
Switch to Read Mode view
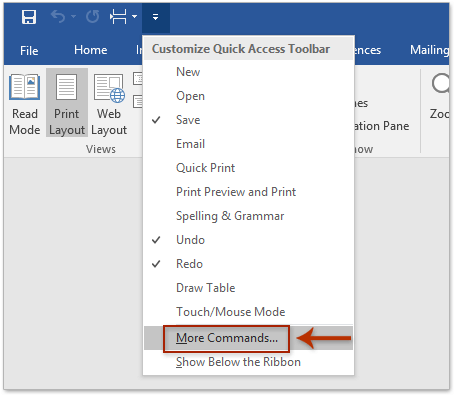tap(25, 104)
